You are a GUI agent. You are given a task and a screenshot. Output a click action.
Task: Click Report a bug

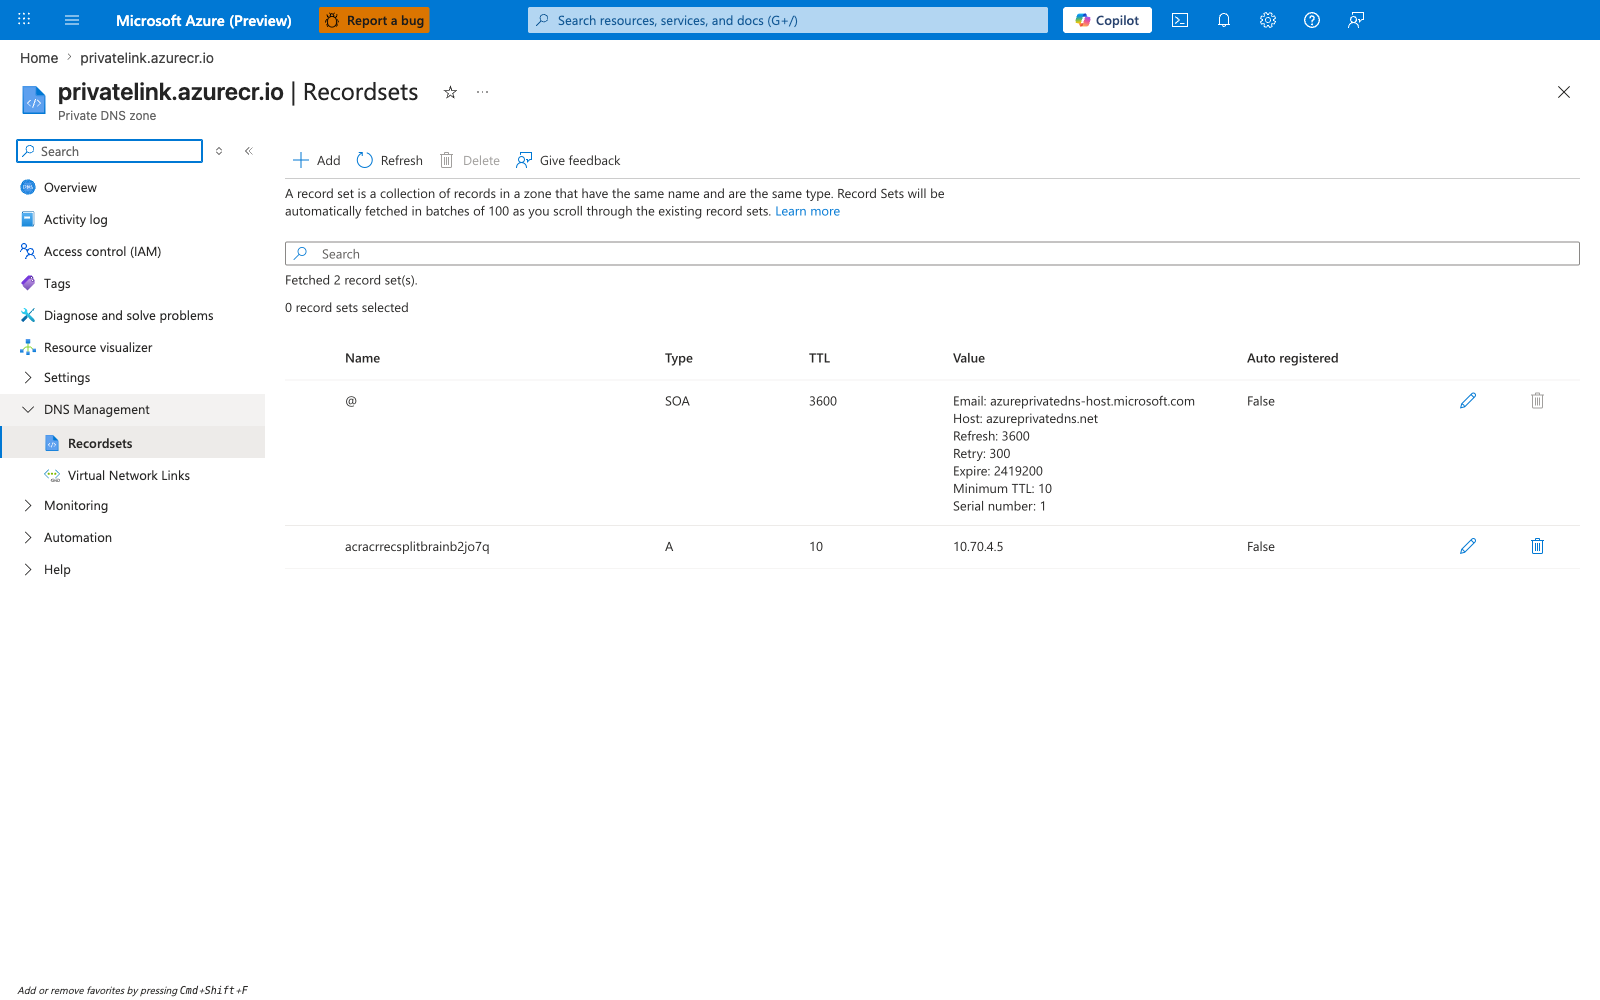coord(374,20)
